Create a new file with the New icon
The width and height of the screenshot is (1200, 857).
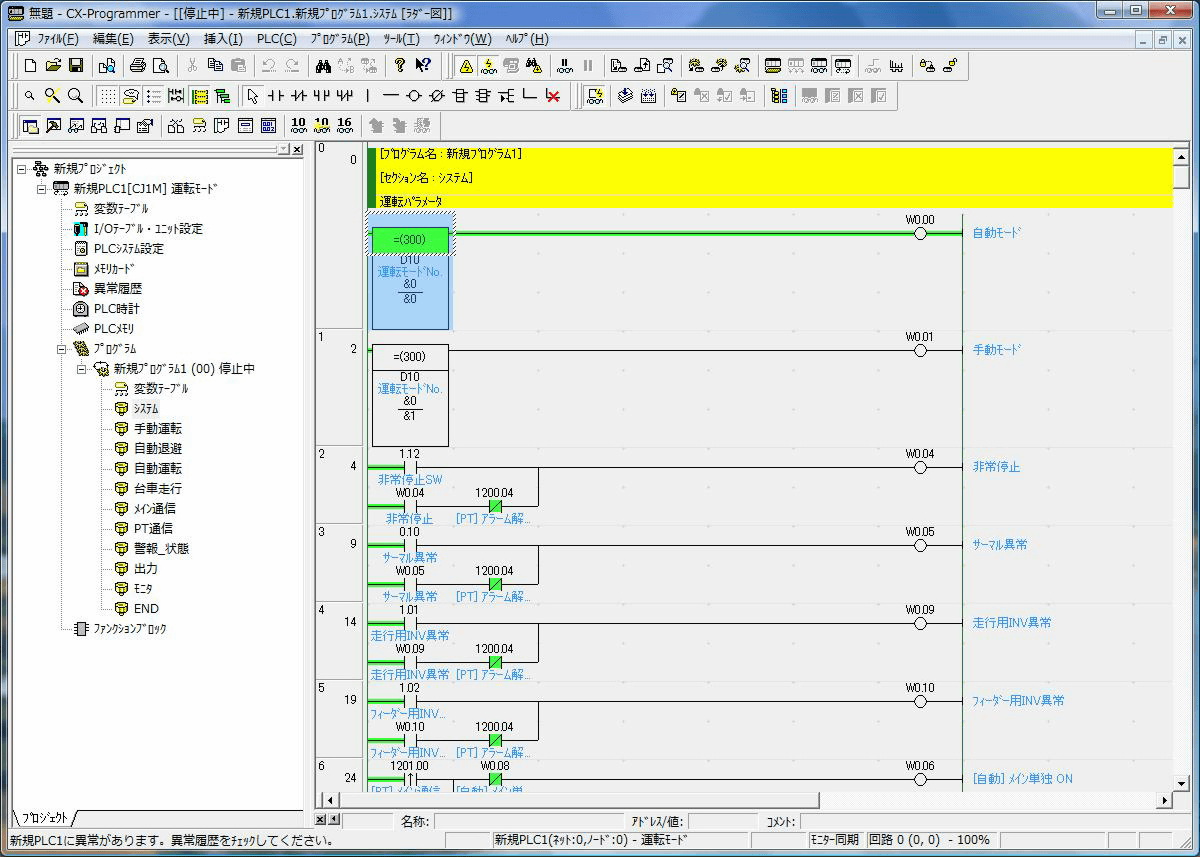point(30,66)
